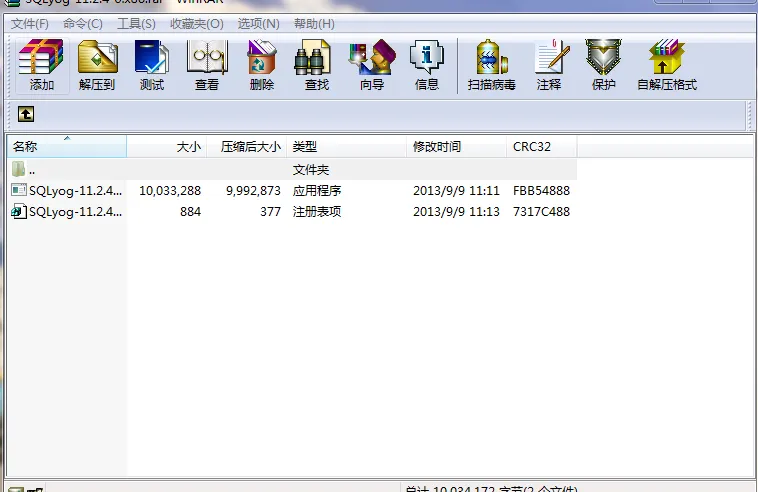The height and width of the screenshot is (492, 758).
Task: Click the SQLyog registry file icon
Action: 18,212
